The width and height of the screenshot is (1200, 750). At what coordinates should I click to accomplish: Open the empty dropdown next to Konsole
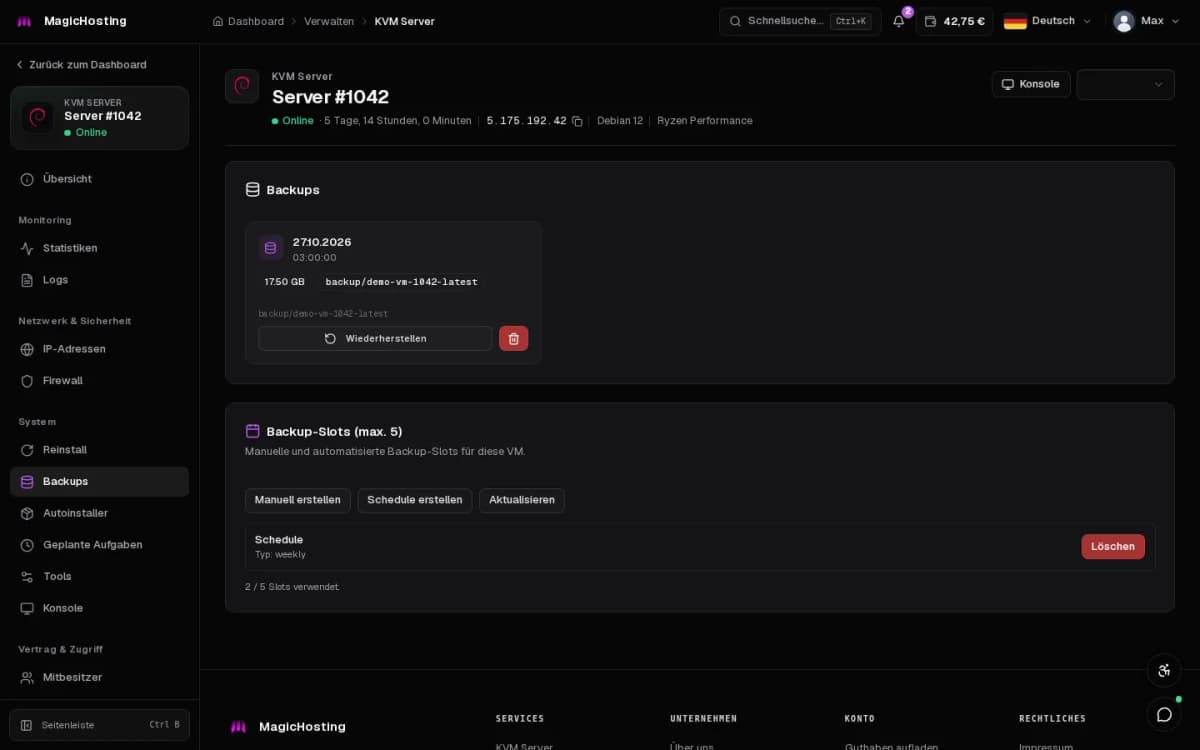coord(1125,84)
